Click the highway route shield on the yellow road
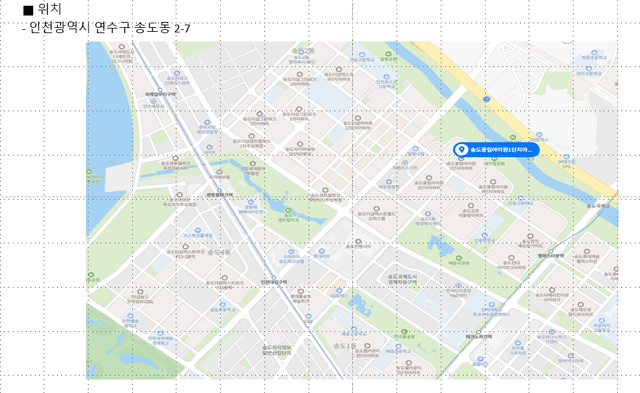Screen dimensions: 640x393 point(486,99)
